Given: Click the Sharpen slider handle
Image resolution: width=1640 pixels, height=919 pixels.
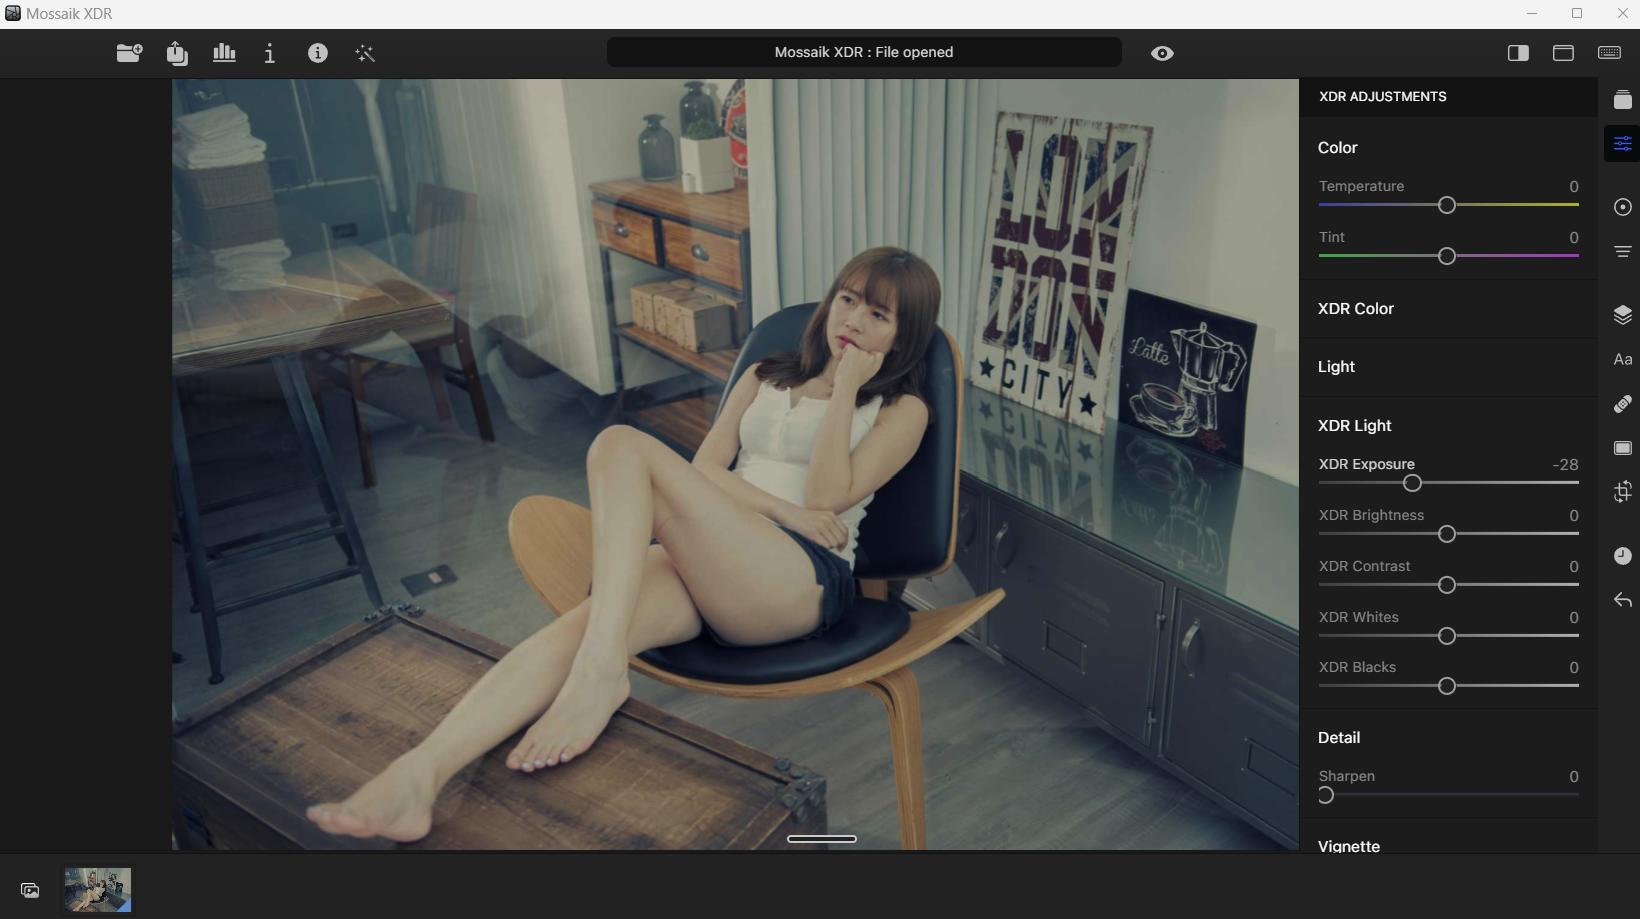Looking at the screenshot, I should point(1326,795).
